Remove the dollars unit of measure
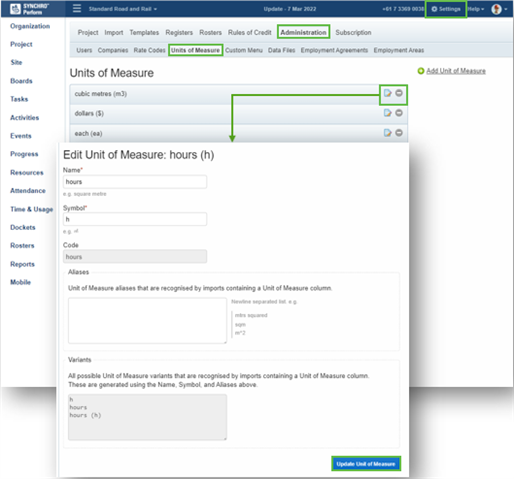The height and width of the screenshot is (479, 514). point(399,113)
